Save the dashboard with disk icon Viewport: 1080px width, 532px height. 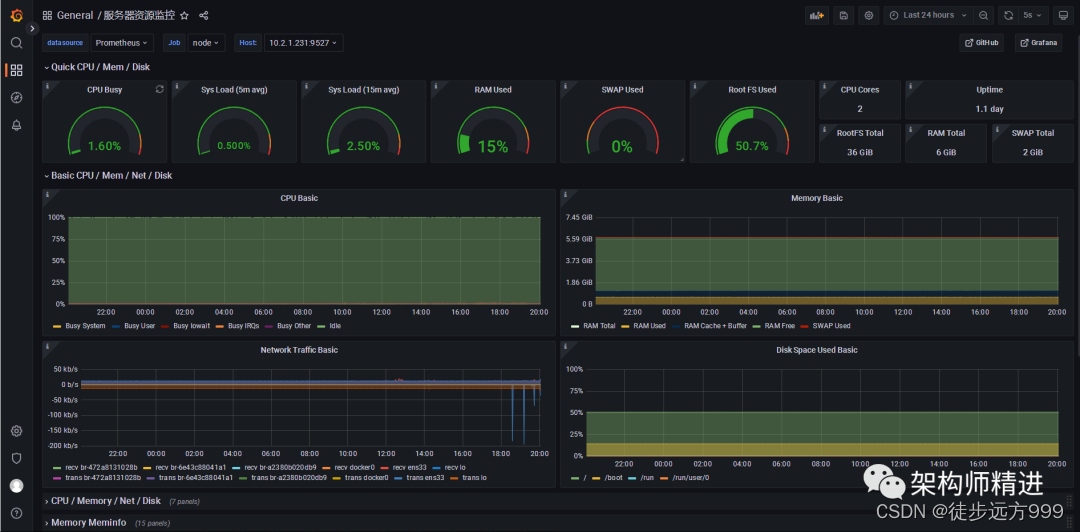[x=844, y=15]
